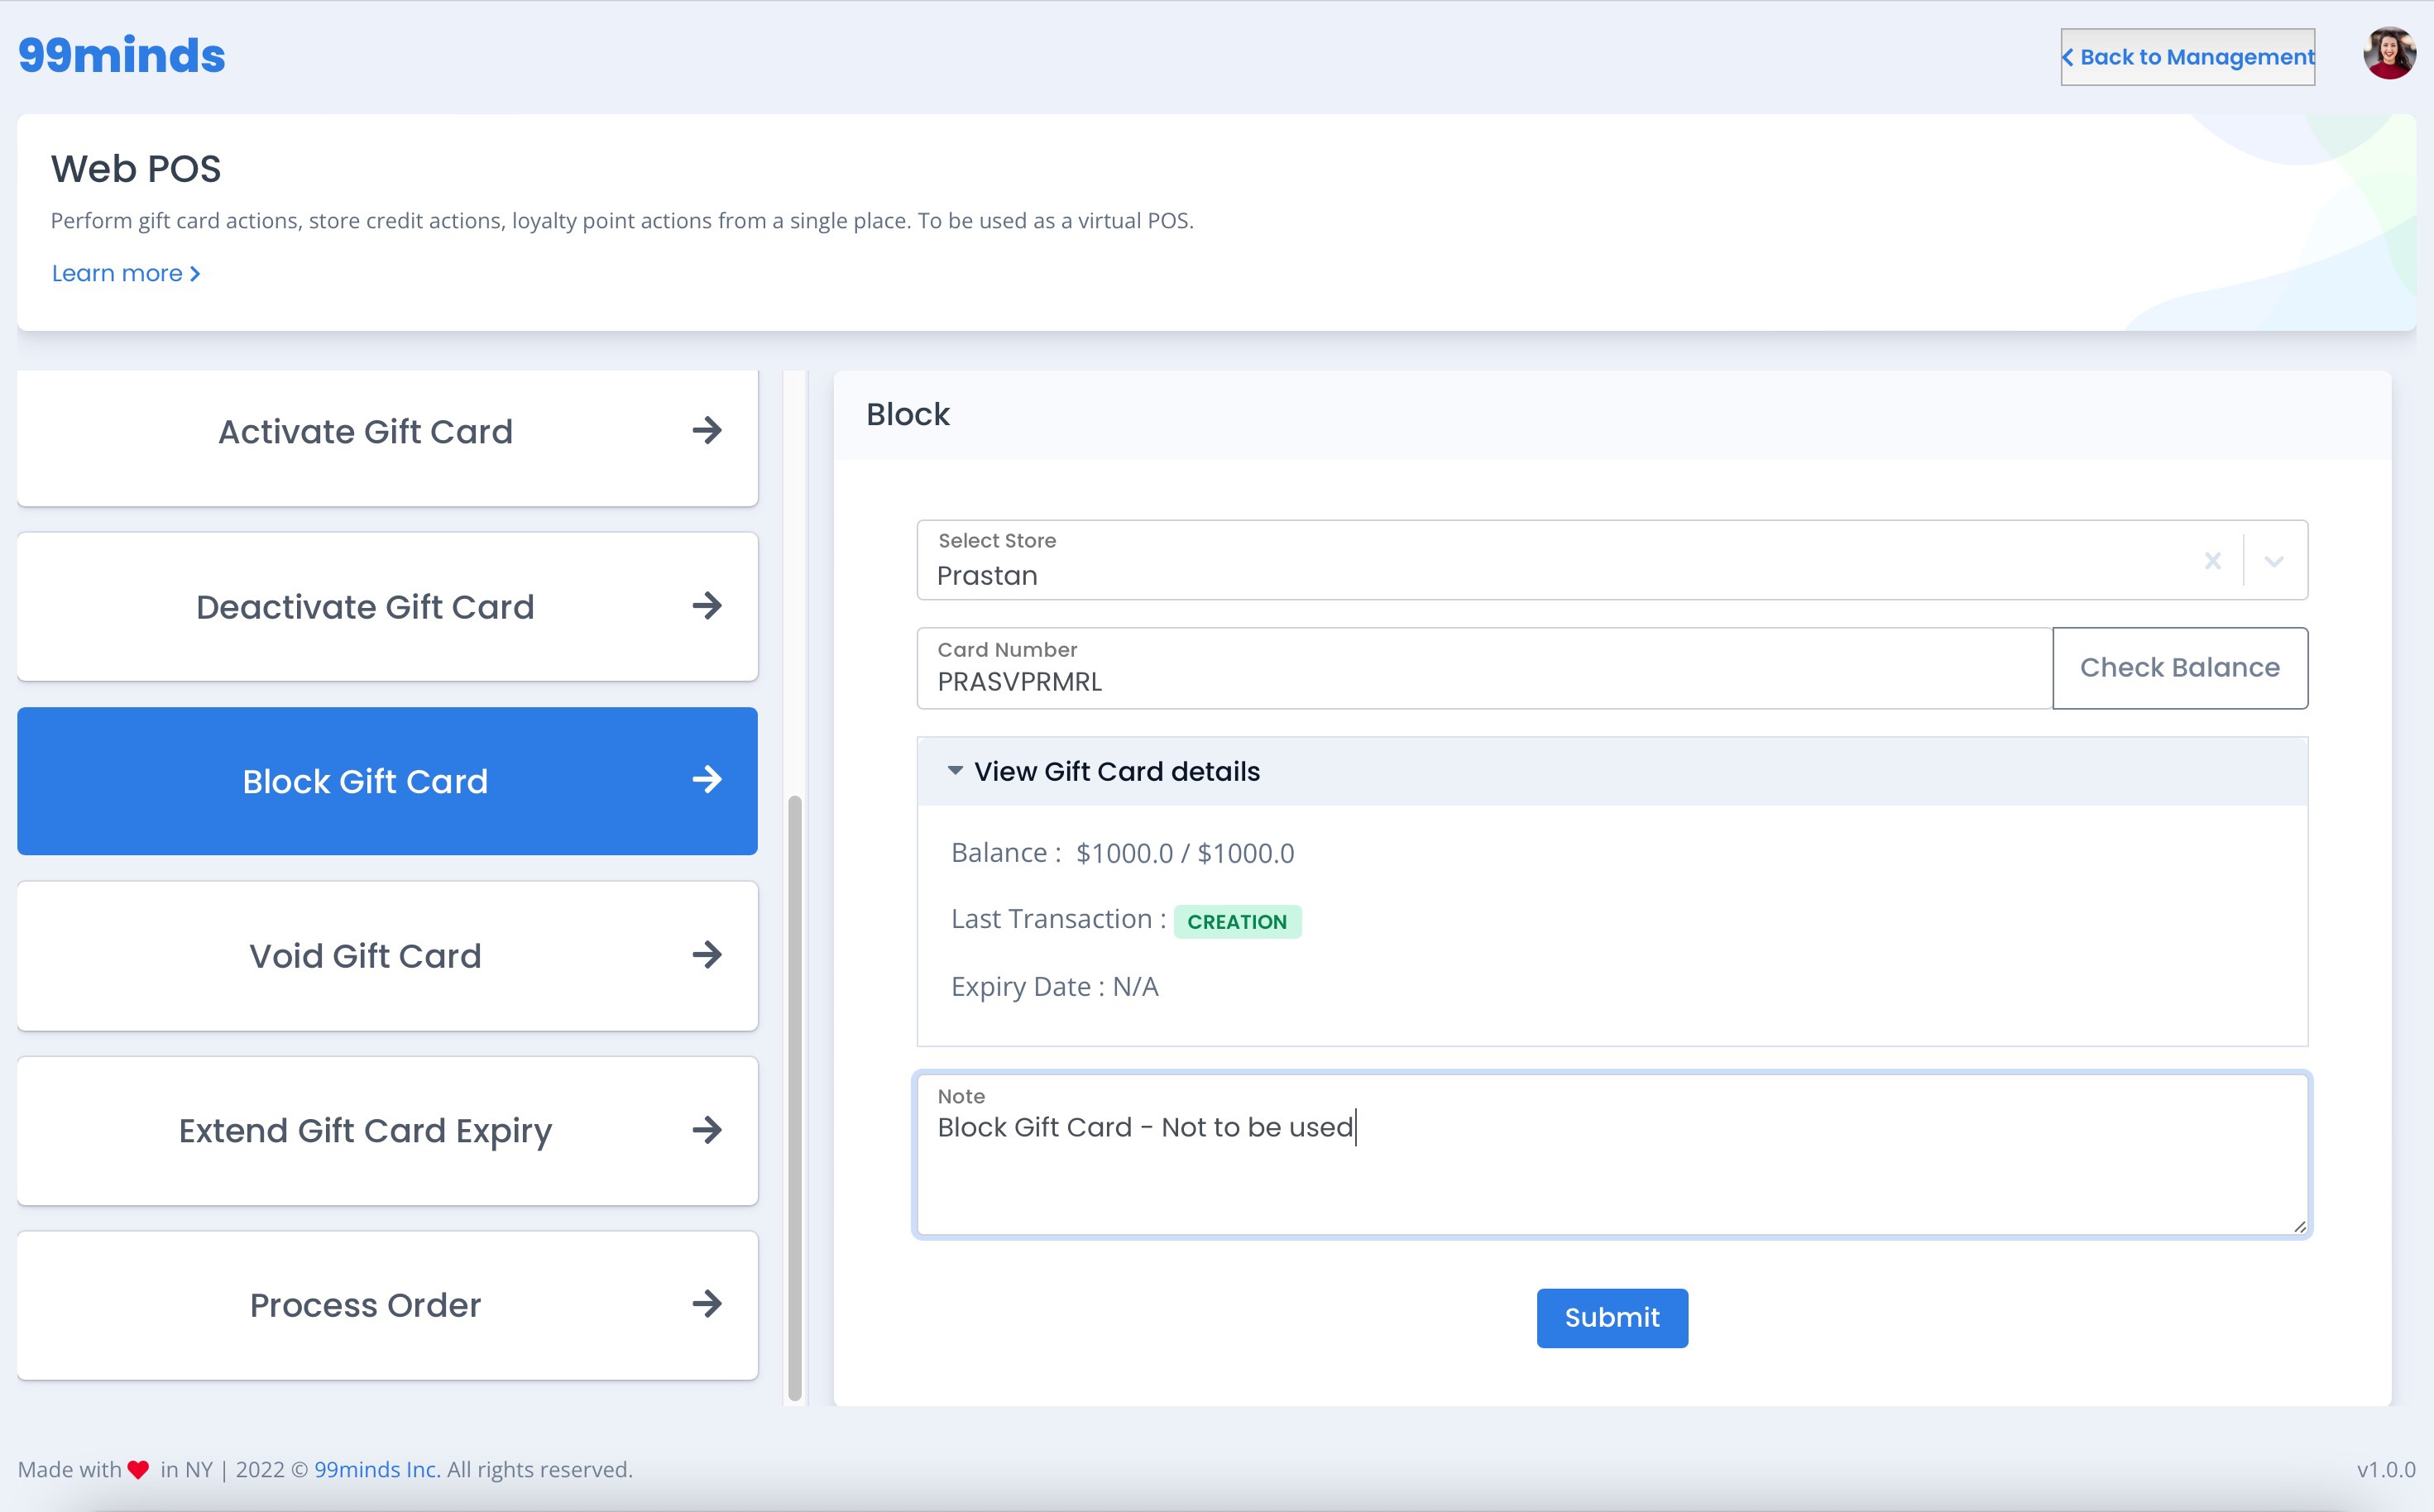This screenshot has width=2434, height=1512.
Task: Click the Note textarea resize handle
Action: (x=2299, y=1226)
